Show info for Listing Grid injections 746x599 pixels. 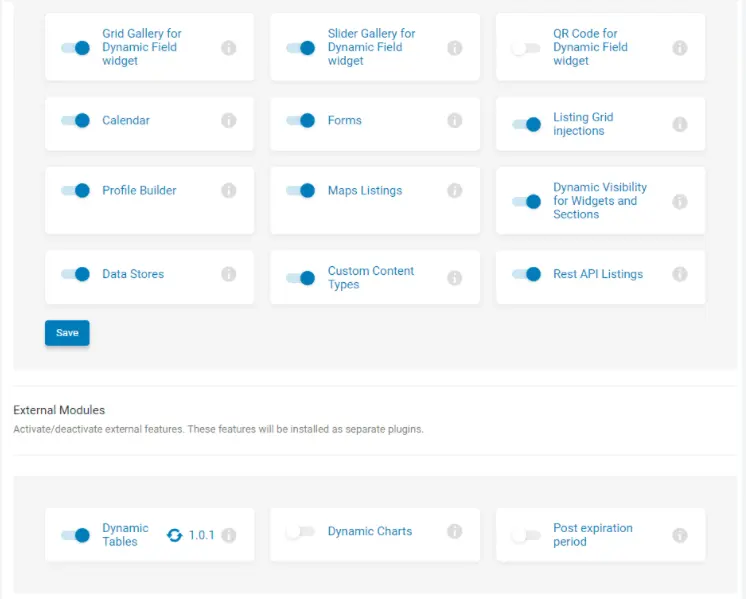point(680,124)
